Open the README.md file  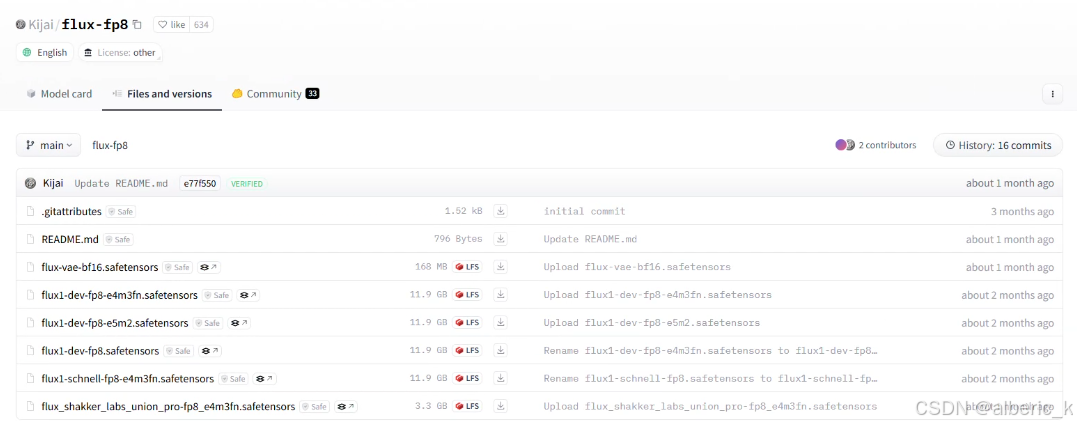tap(70, 240)
